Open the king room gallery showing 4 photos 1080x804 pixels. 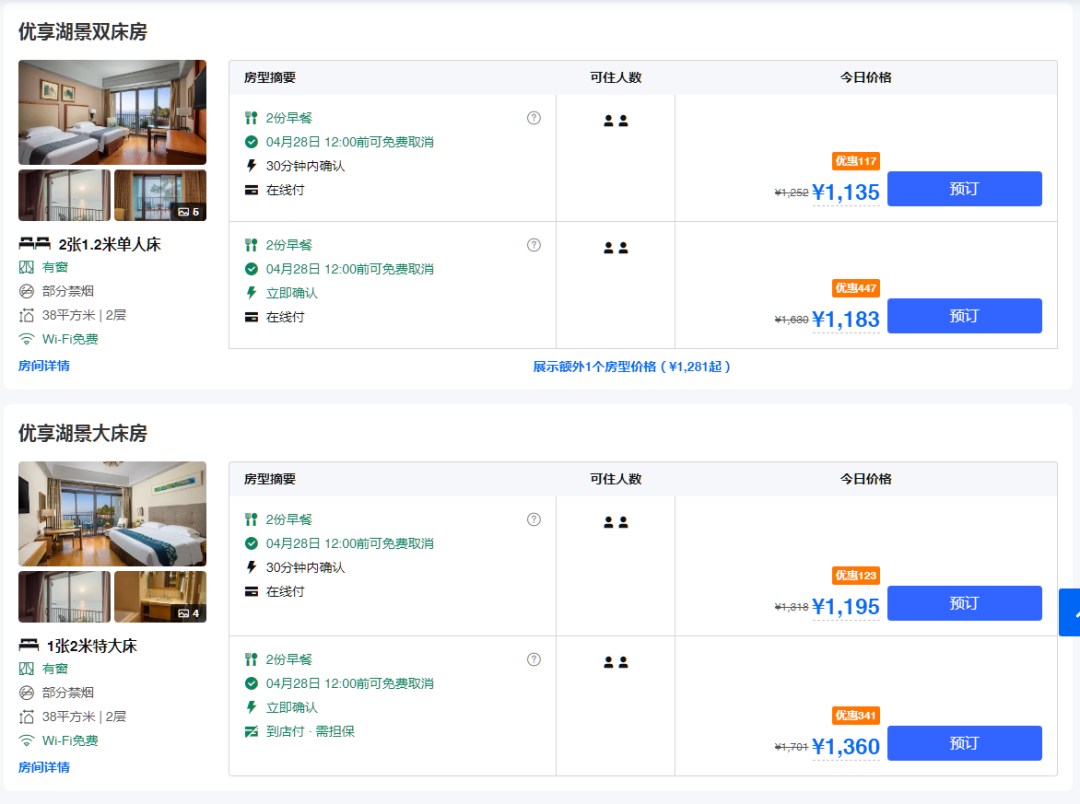click(160, 597)
